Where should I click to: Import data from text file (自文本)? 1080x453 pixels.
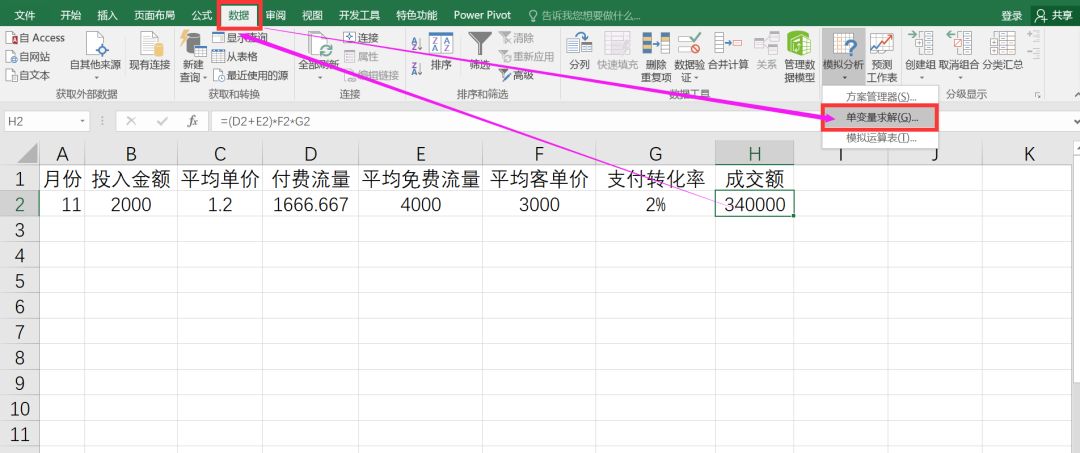(x=29, y=76)
